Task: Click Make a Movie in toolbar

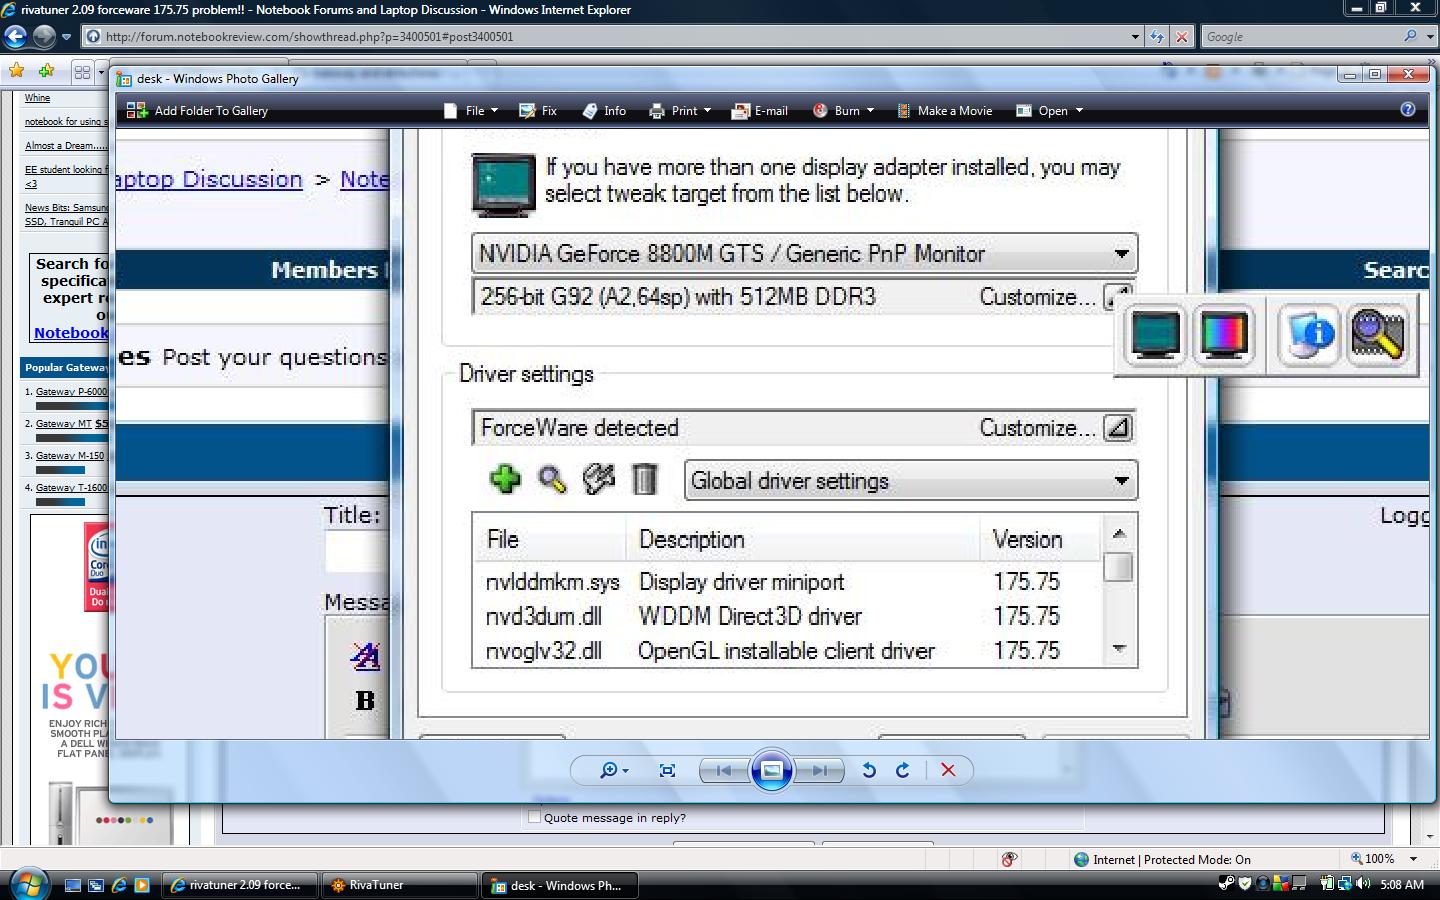Action: [x=944, y=111]
